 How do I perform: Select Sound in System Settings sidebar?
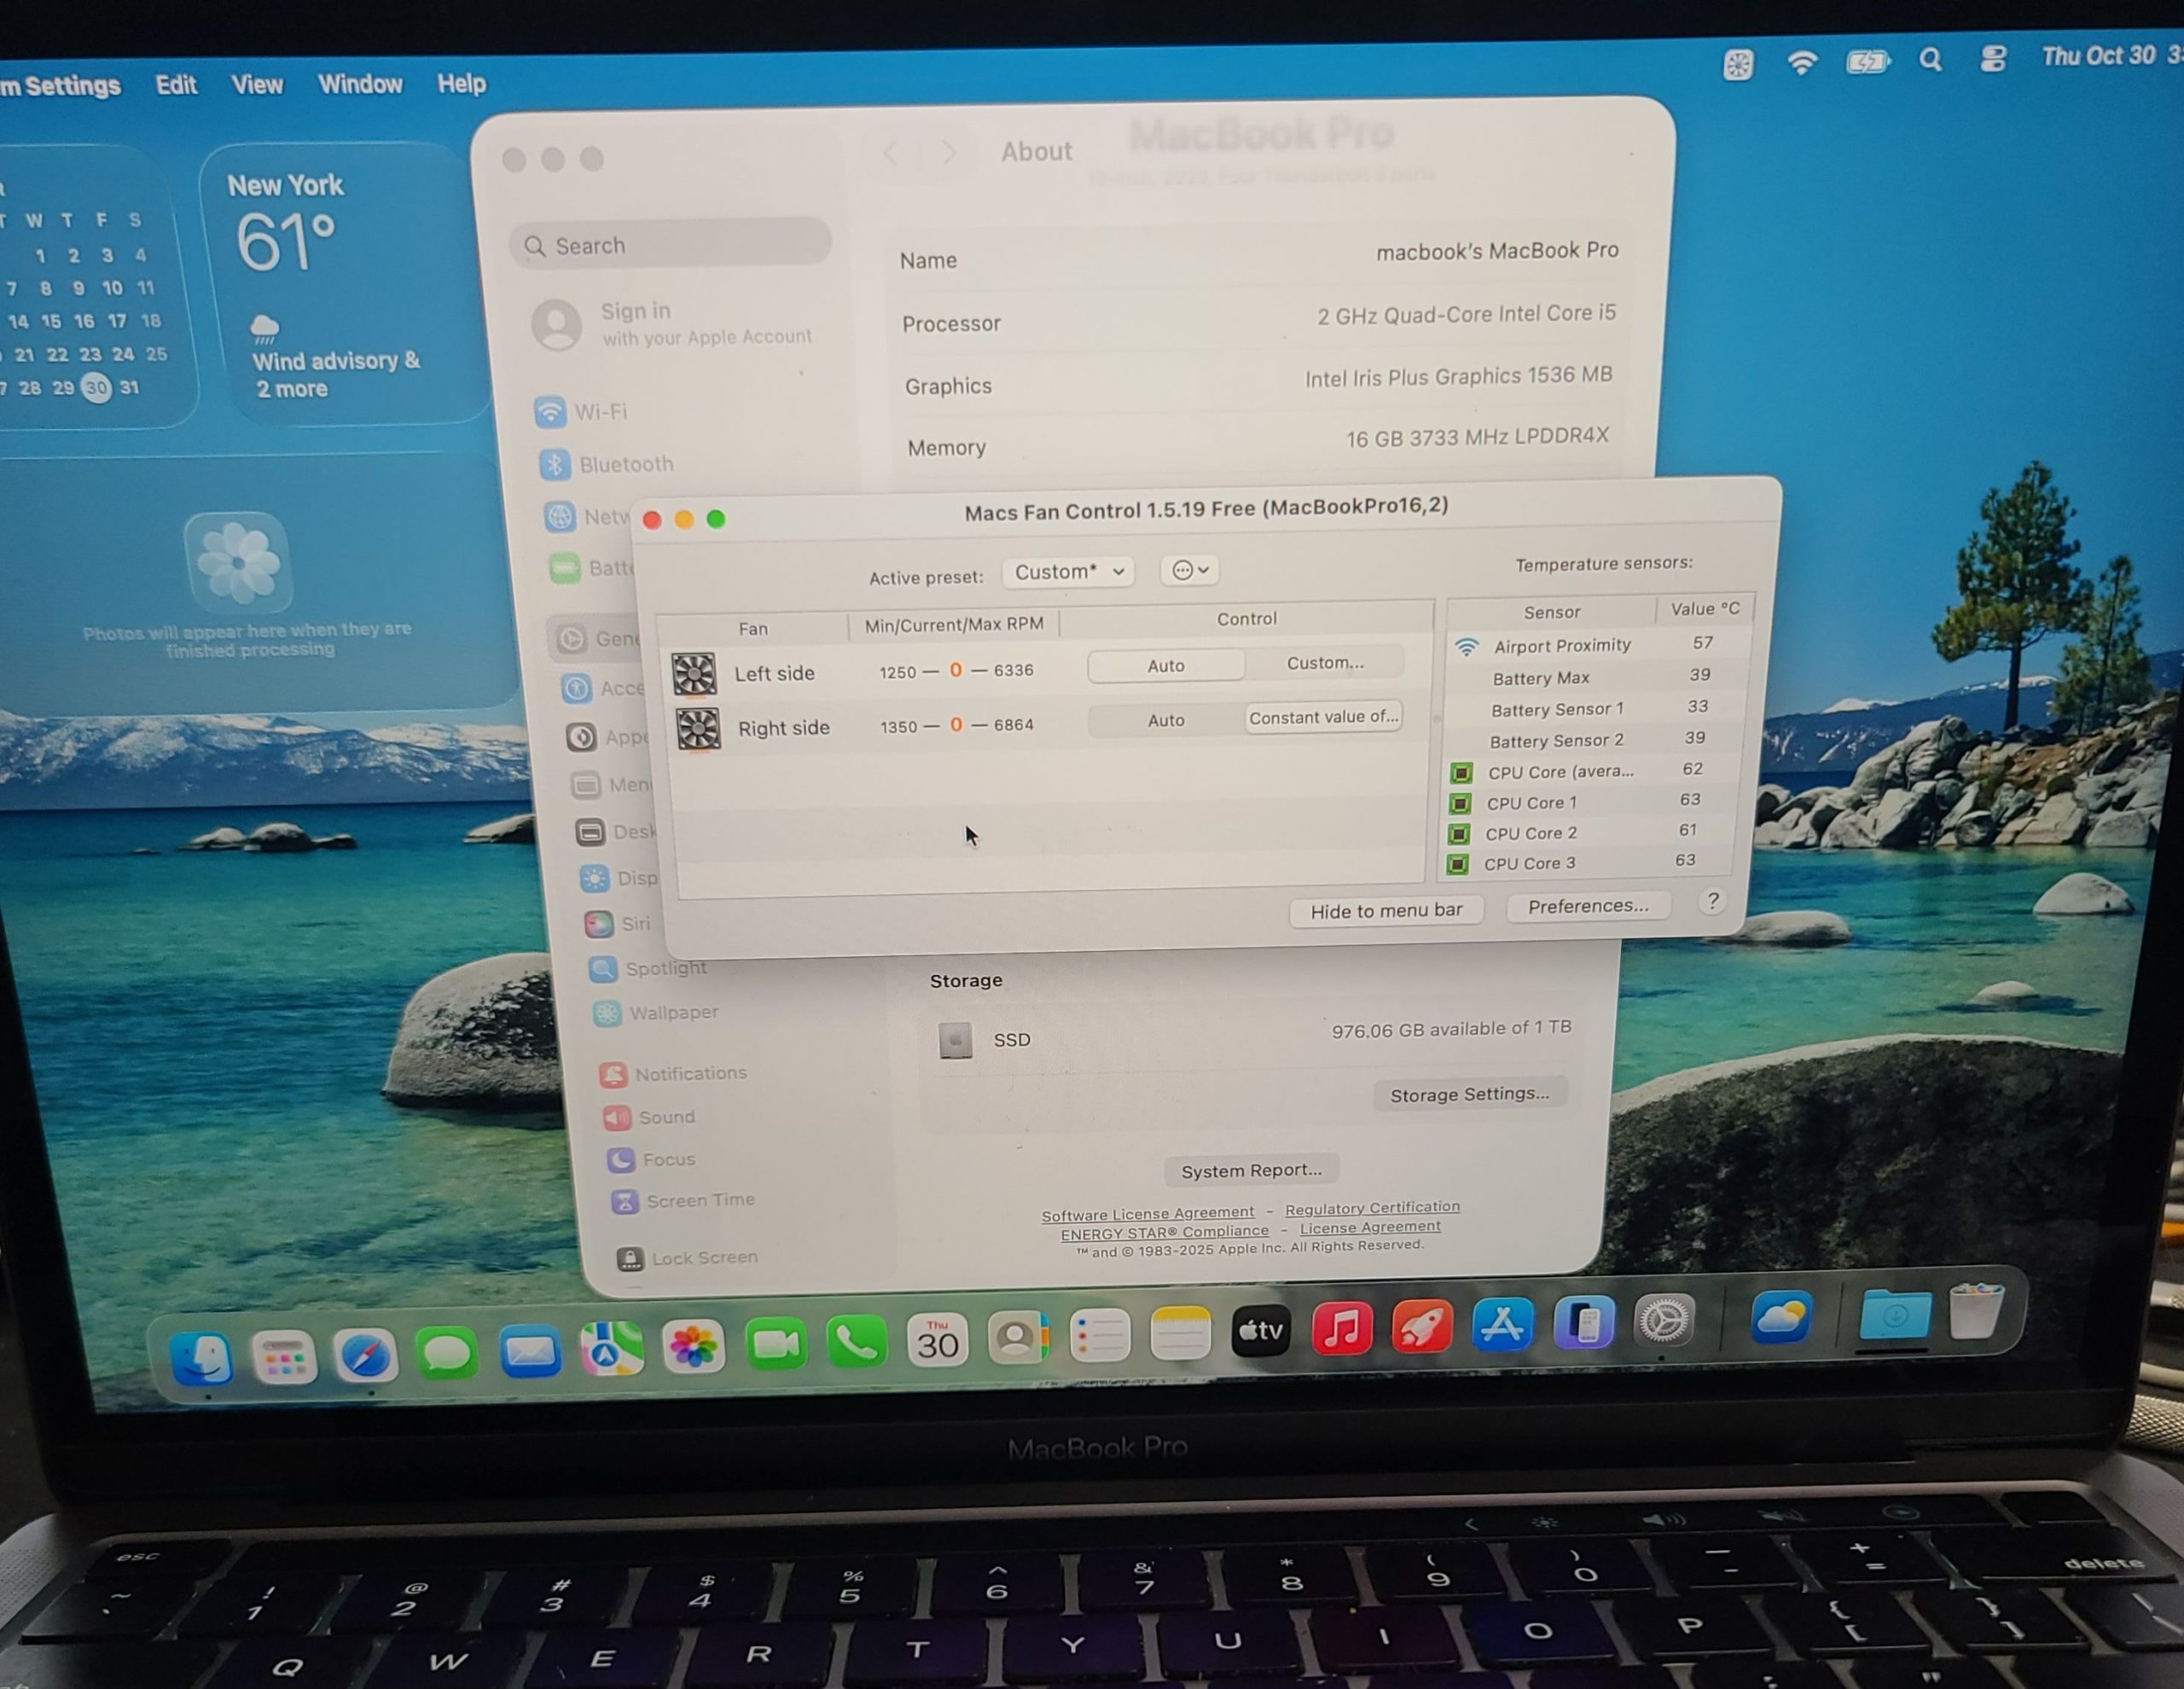tap(649, 1117)
